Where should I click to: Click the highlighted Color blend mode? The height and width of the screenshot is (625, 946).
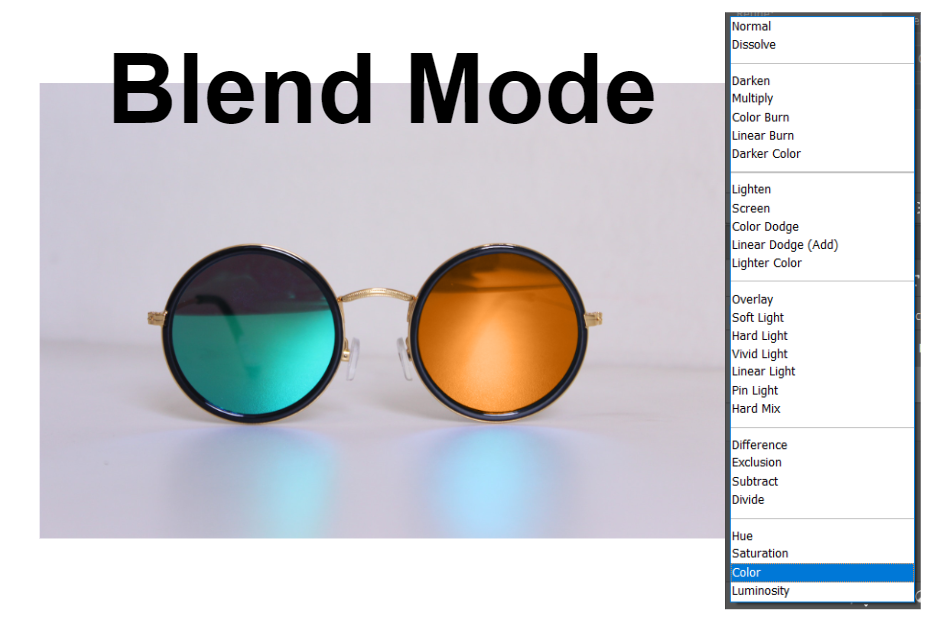tap(822, 573)
